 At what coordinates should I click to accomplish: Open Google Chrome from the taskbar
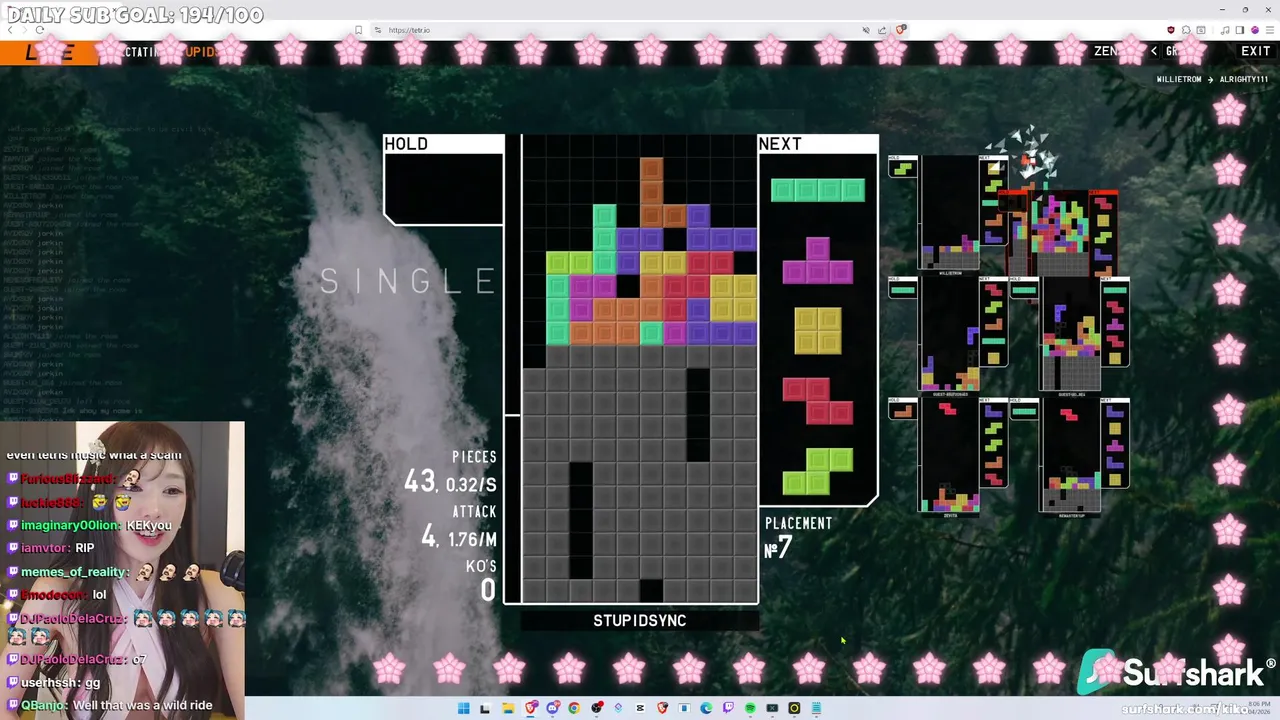[x=574, y=708]
